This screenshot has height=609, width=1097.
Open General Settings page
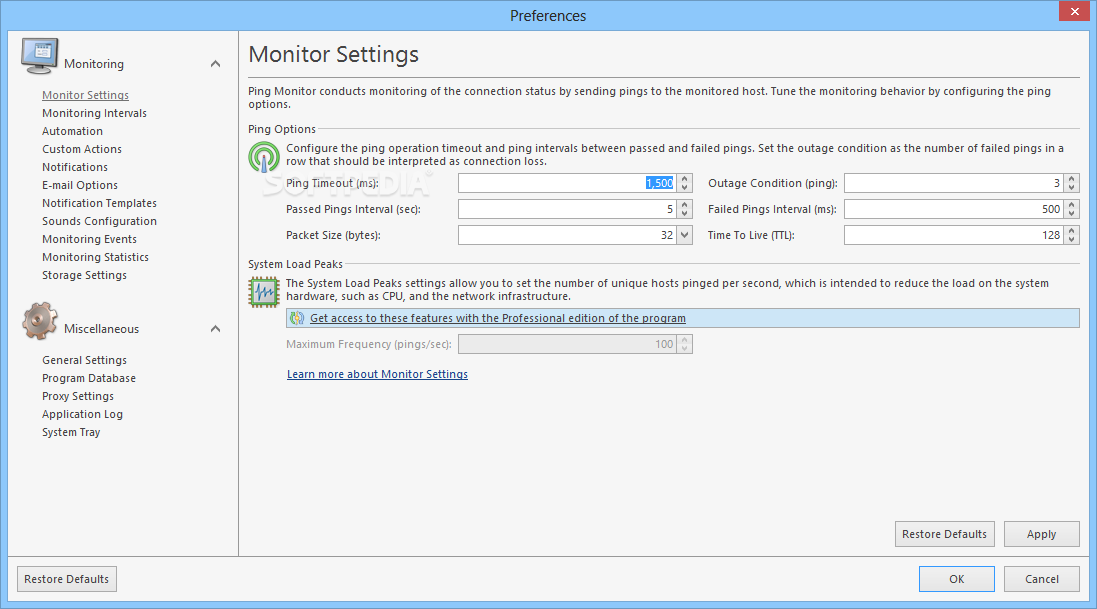tap(85, 360)
